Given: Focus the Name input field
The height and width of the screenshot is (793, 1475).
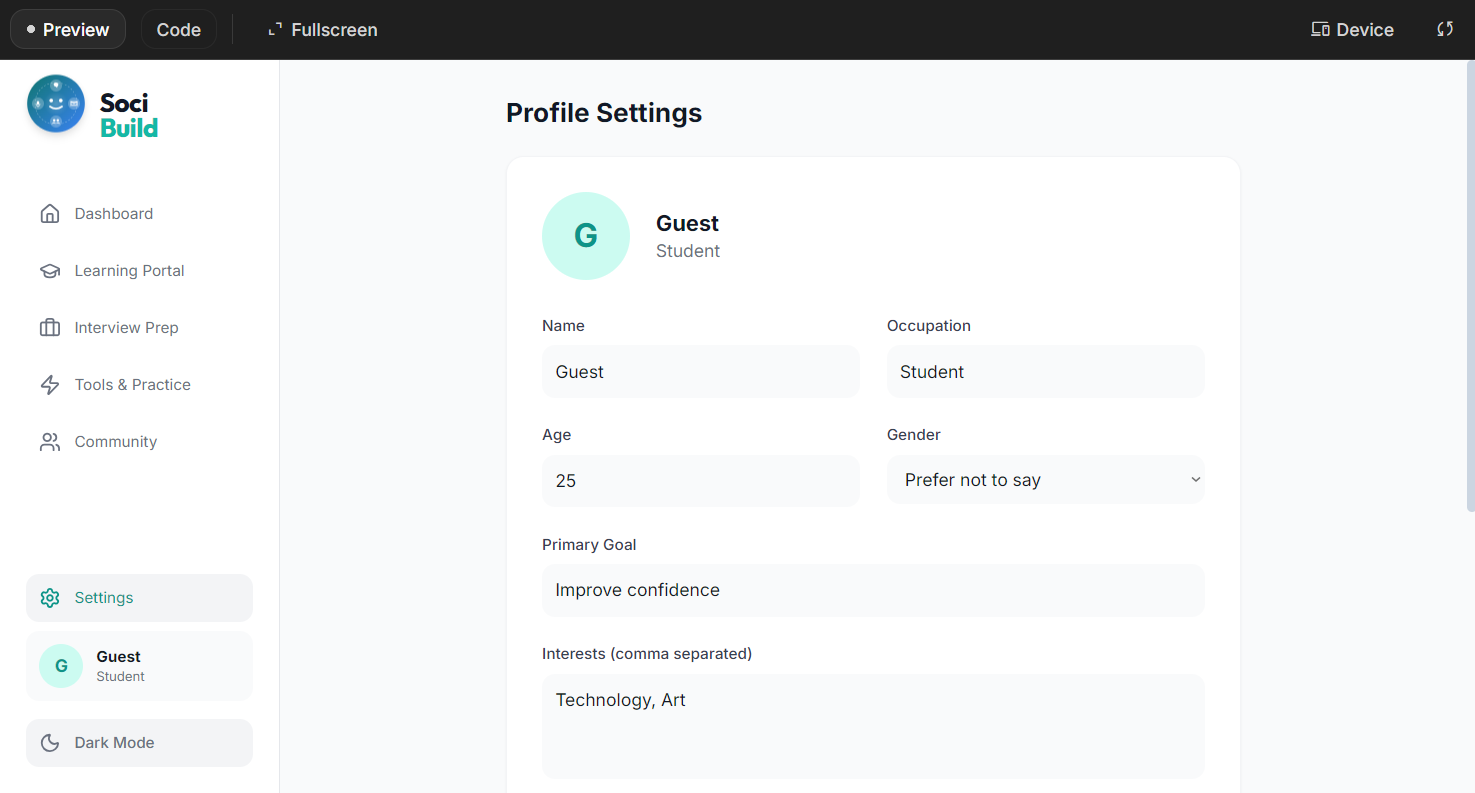Looking at the screenshot, I should click(700, 372).
